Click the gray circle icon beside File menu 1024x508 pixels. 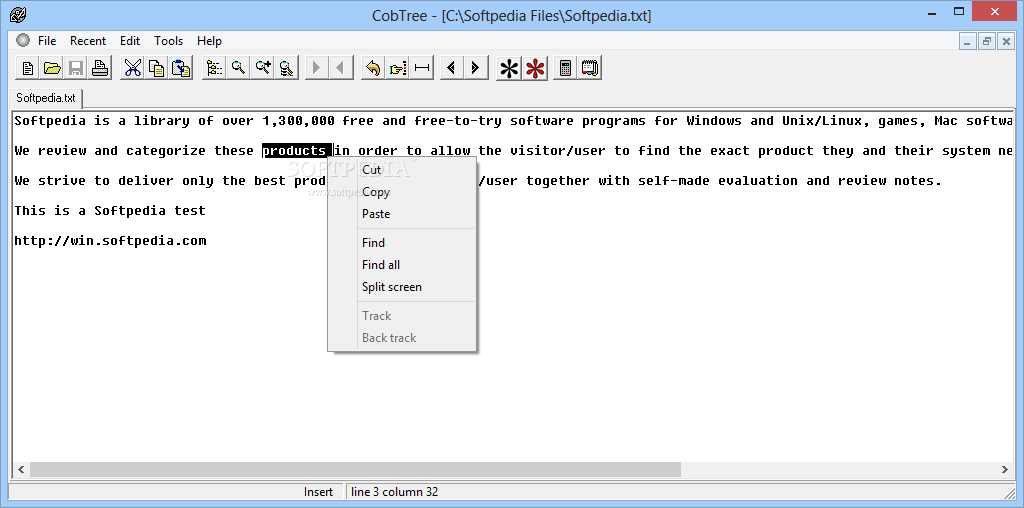coord(23,40)
